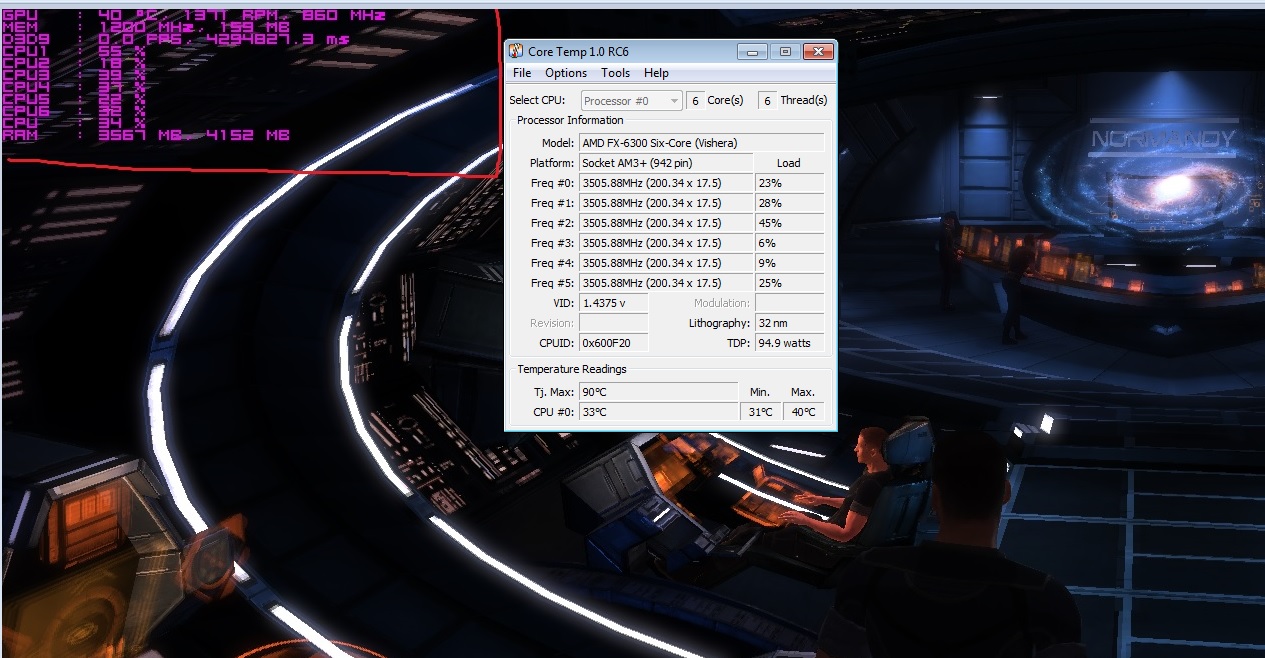
Task: Click the Core Temp title bar icon
Action: pyautogui.click(x=516, y=51)
